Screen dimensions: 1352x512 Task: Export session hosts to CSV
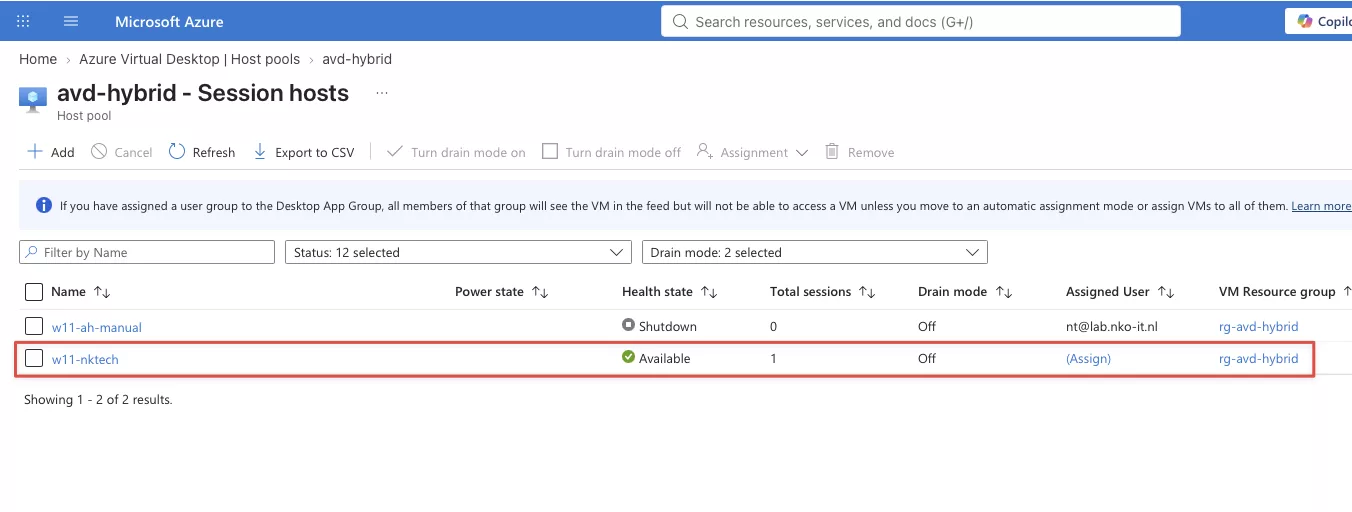click(x=303, y=152)
